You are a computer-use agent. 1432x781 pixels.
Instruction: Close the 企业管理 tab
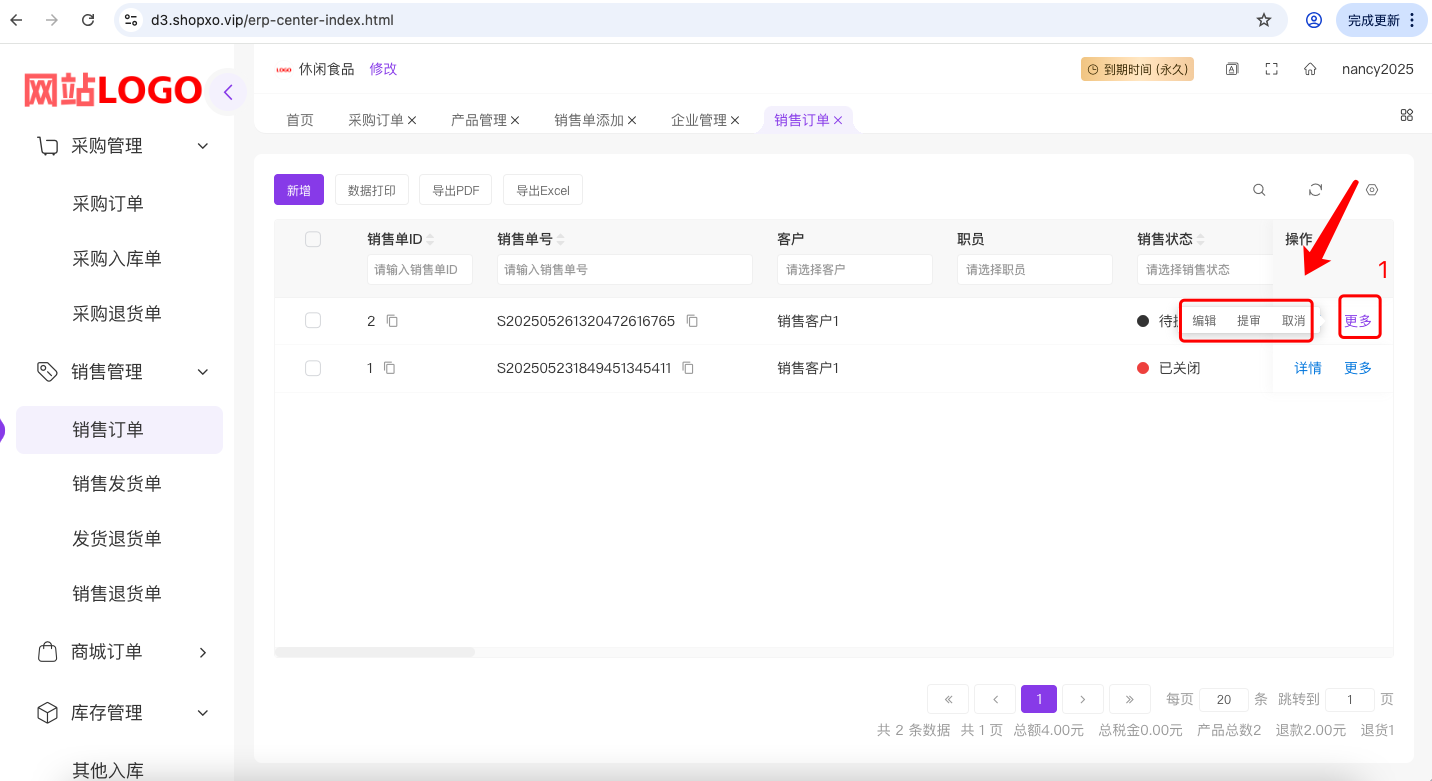tap(735, 120)
